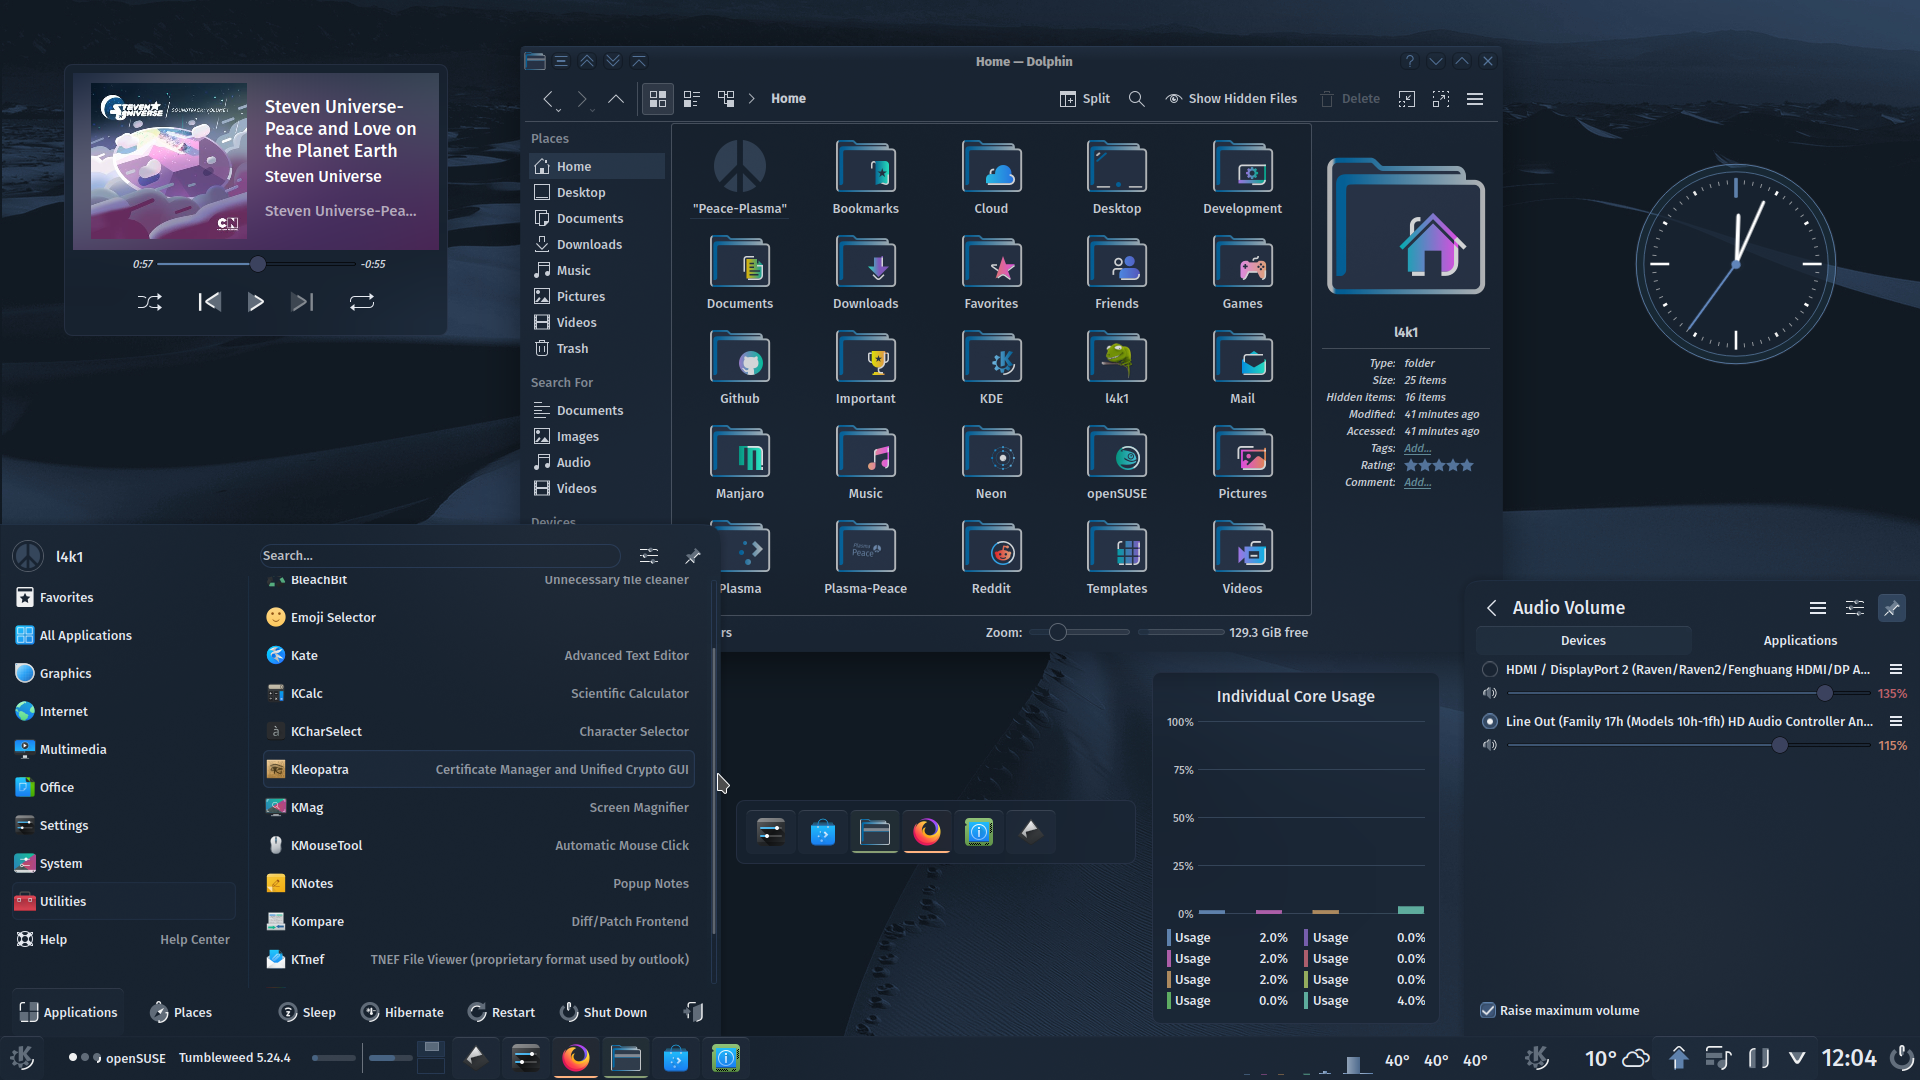Image resolution: width=1920 pixels, height=1080 pixels.
Task: Open Firefox from the desktop dock
Action: (x=927, y=831)
